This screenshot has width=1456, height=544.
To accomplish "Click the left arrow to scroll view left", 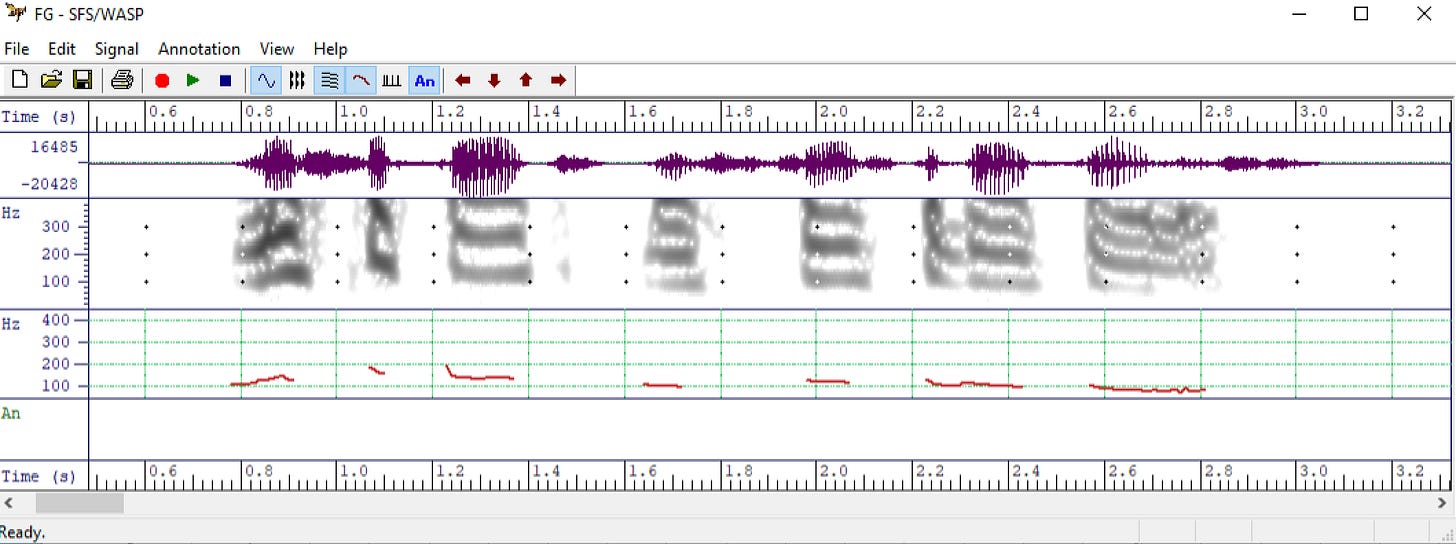I will pos(462,80).
